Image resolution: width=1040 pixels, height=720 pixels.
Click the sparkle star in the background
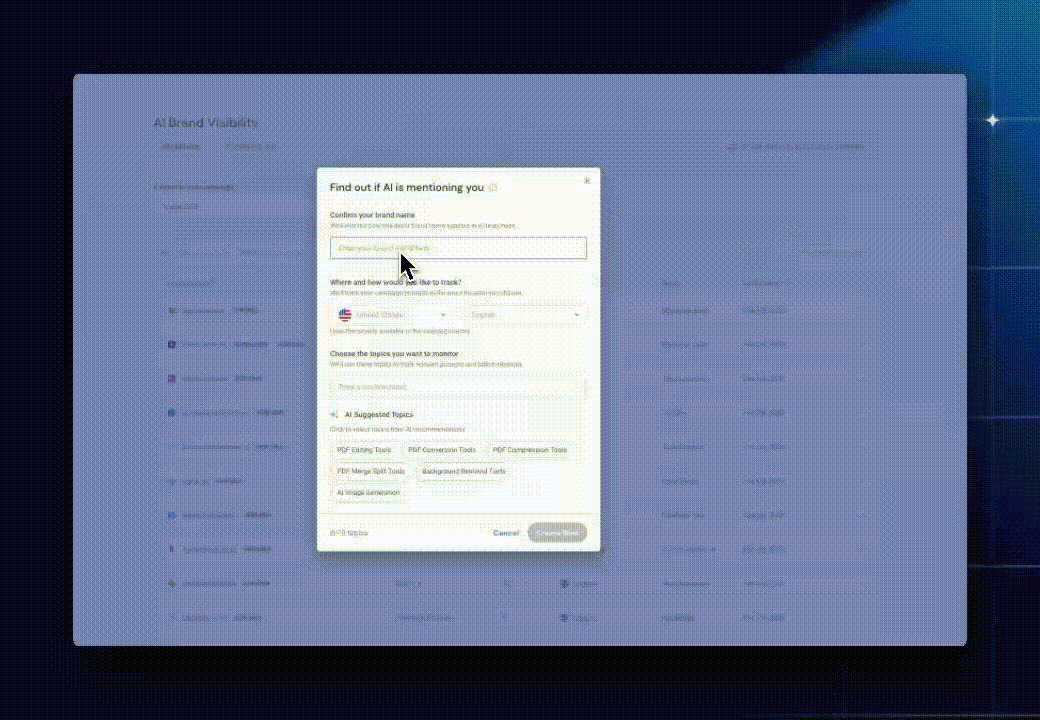[992, 120]
